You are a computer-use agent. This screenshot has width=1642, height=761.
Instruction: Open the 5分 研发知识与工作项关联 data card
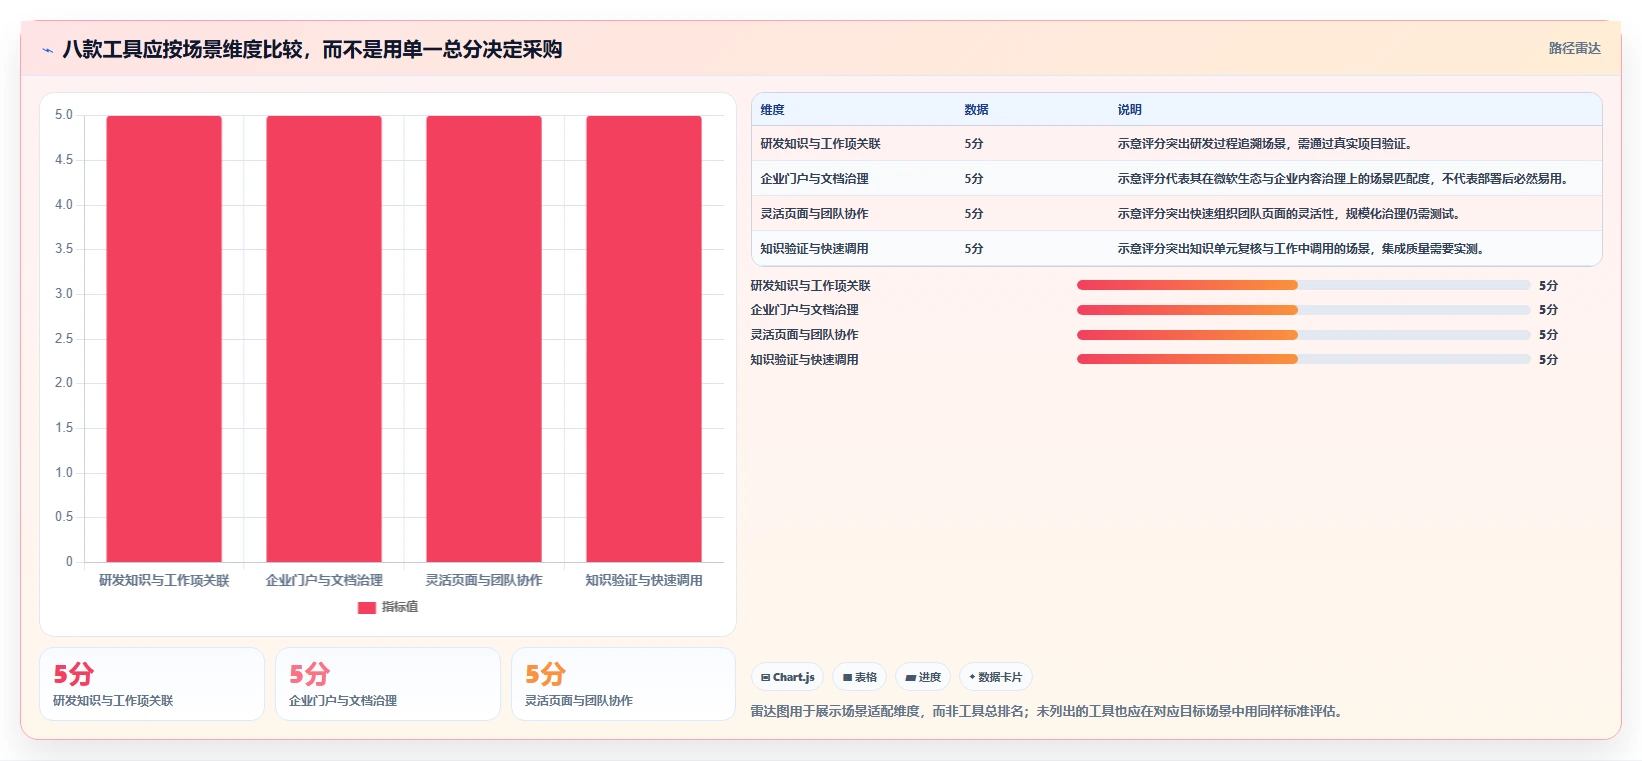[152, 684]
